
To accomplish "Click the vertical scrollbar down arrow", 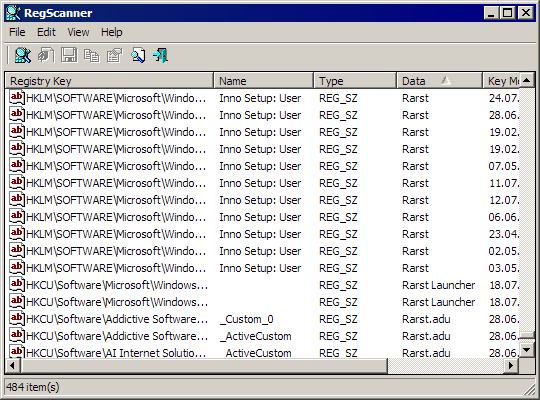I will click(526, 350).
